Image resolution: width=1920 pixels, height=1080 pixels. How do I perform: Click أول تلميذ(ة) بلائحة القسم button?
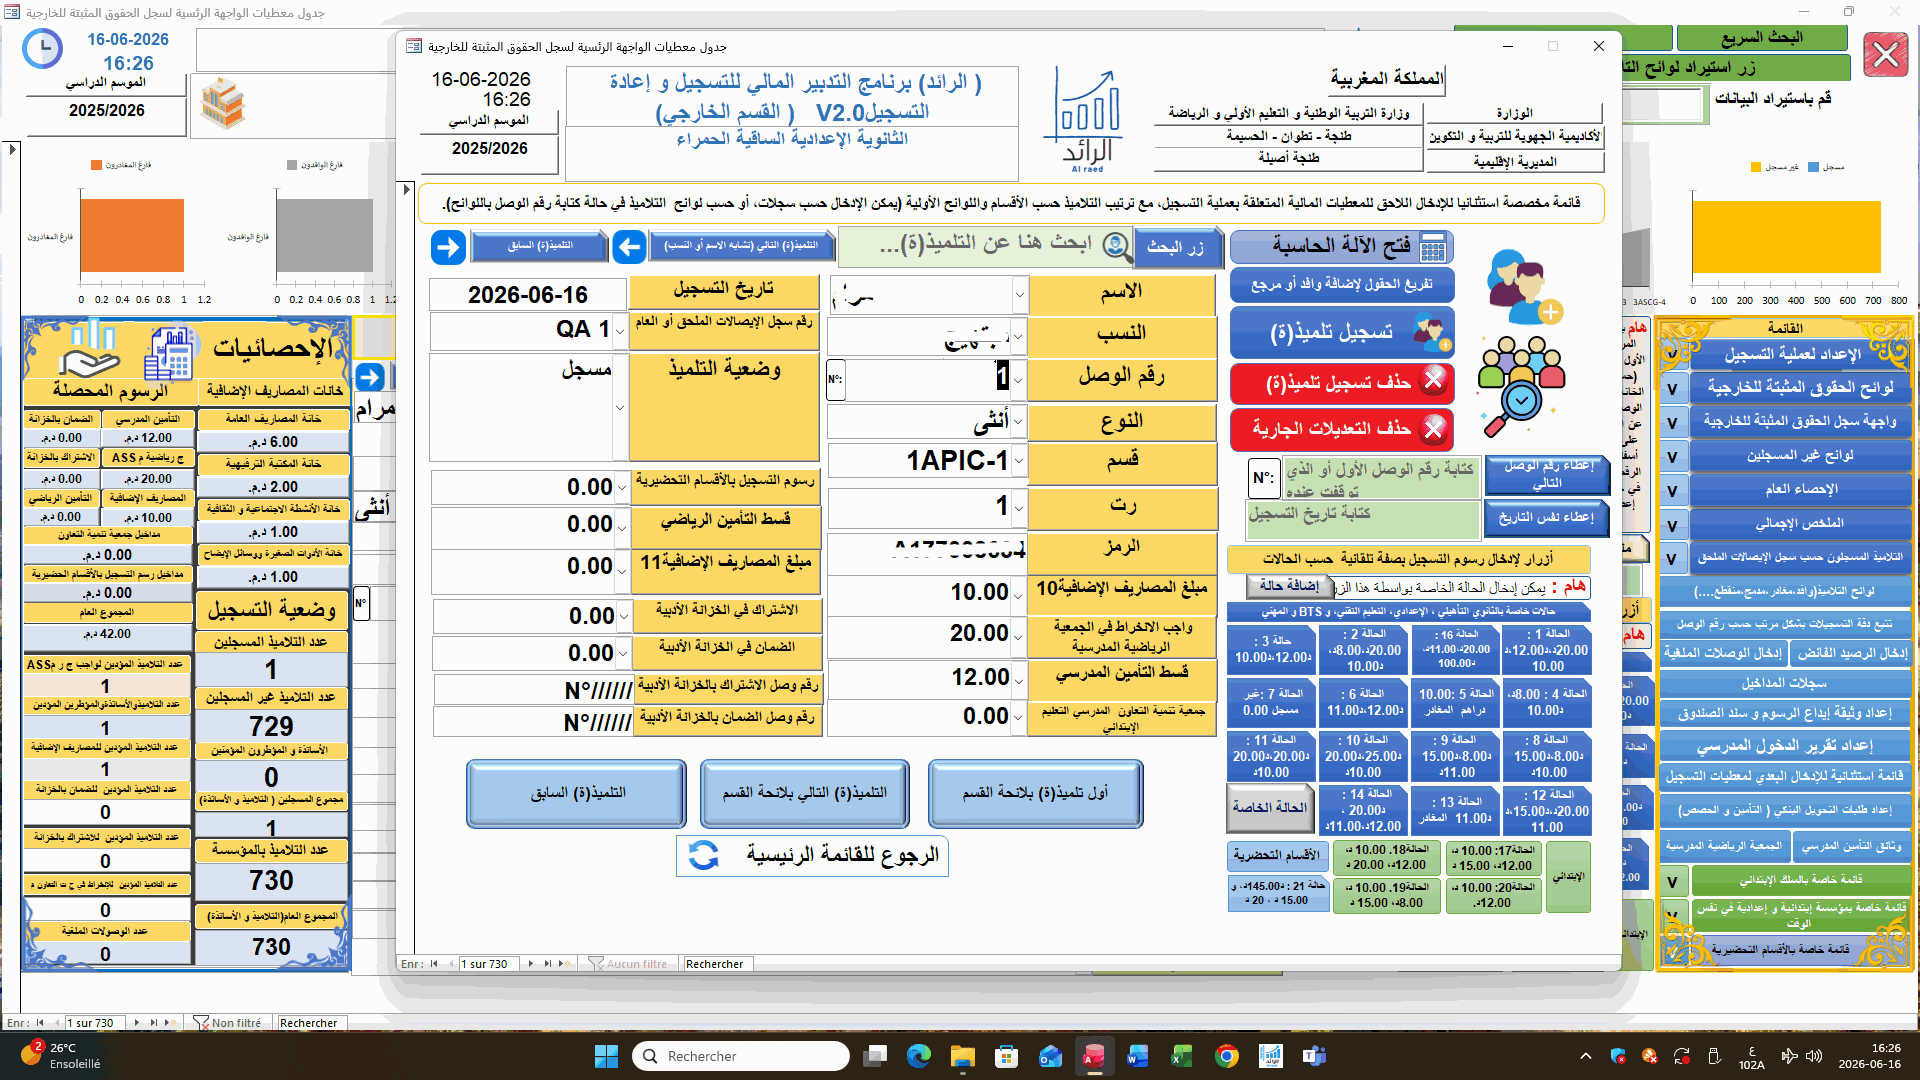(x=1035, y=793)
